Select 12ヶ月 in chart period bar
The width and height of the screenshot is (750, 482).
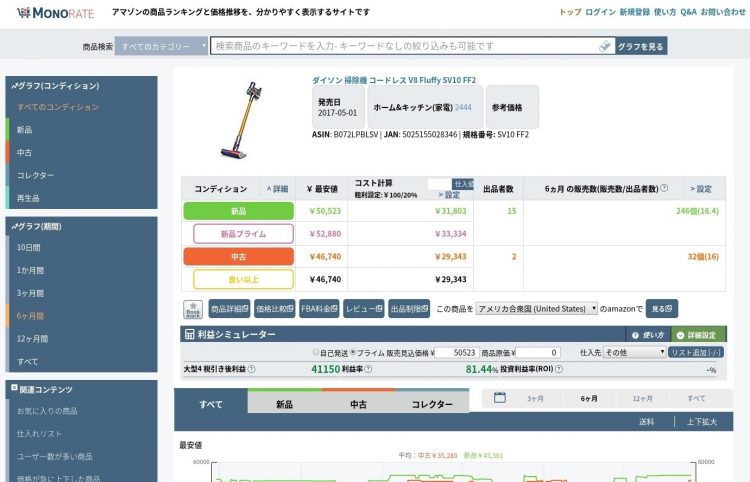642,398
